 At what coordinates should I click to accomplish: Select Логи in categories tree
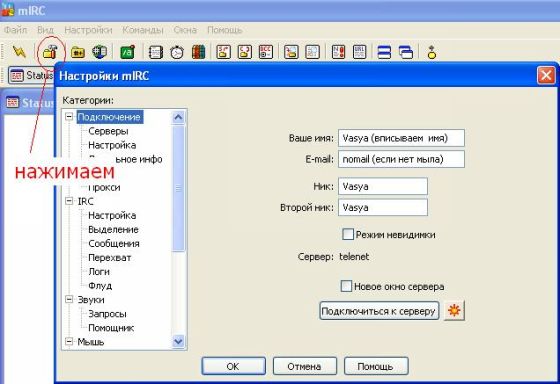click(99, 271)
